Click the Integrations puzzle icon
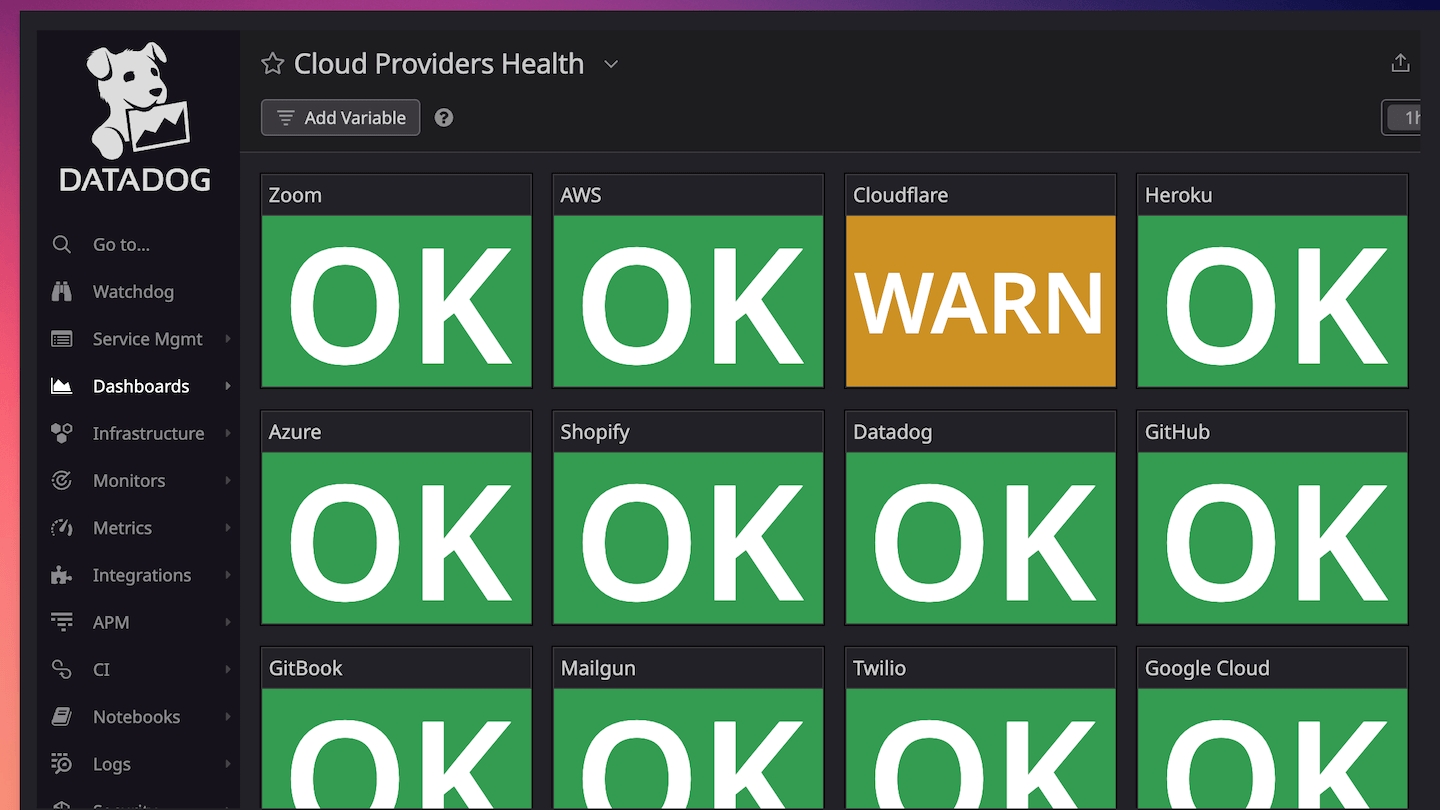Viewport: 1440px width, 810px height. click(x=62, y=575)
